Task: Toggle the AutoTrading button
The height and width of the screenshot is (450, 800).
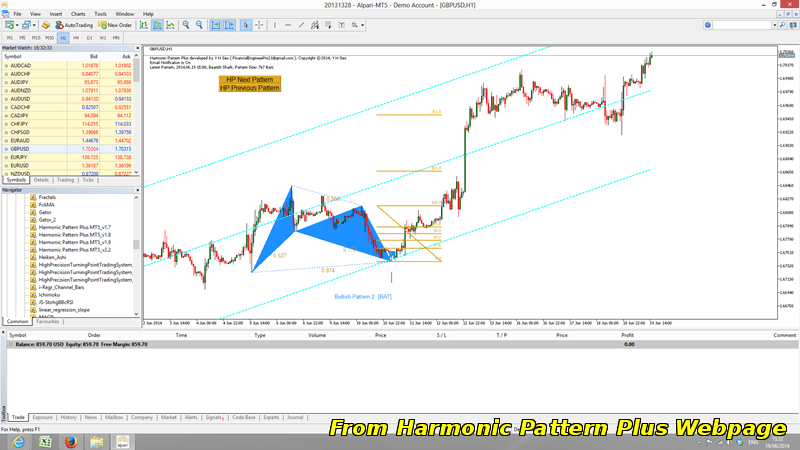Action: [74, 25]
